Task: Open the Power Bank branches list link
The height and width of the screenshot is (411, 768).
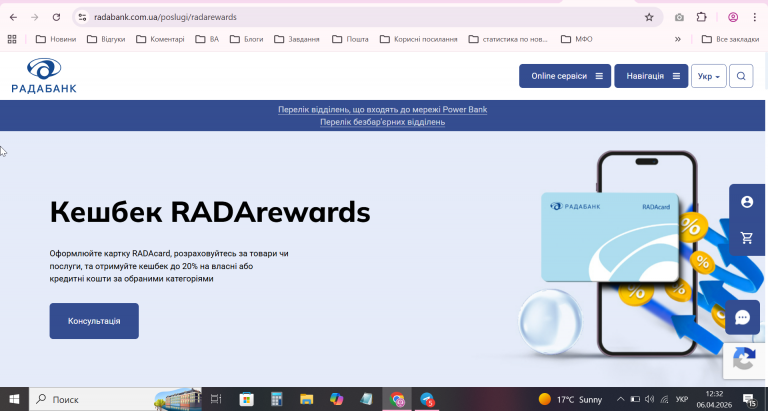Action: [383, 109]
